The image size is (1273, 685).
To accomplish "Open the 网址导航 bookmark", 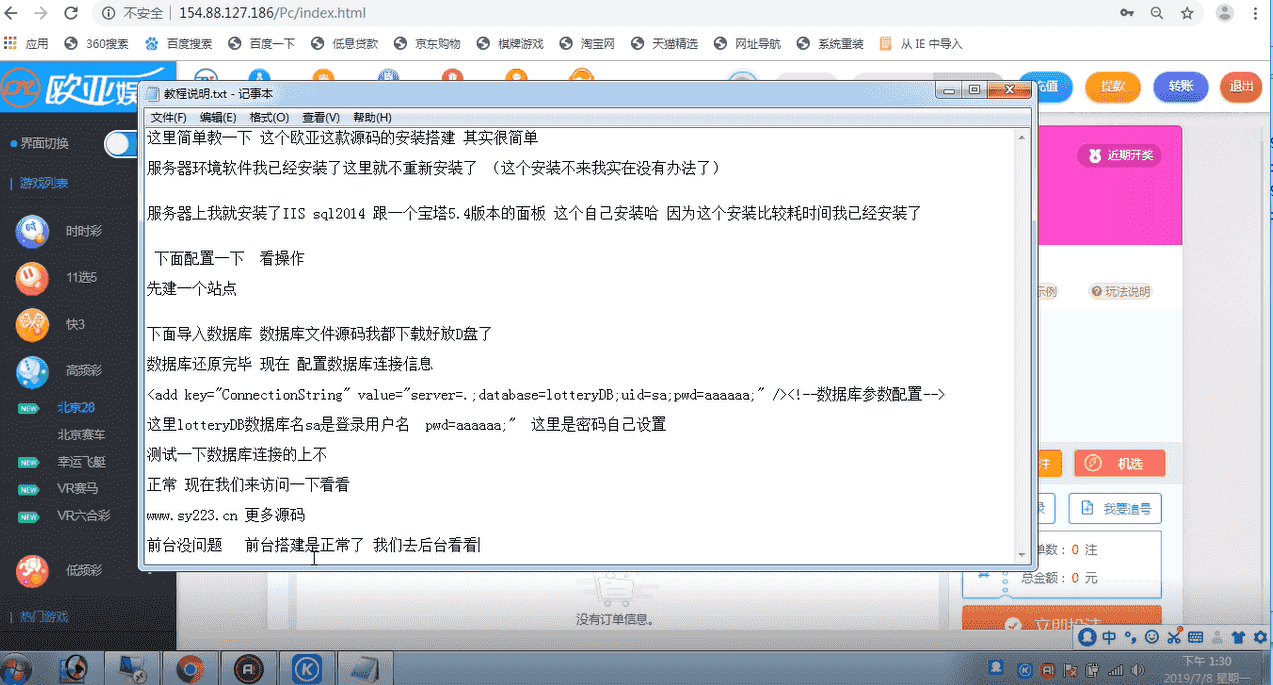I will [748, 44].
